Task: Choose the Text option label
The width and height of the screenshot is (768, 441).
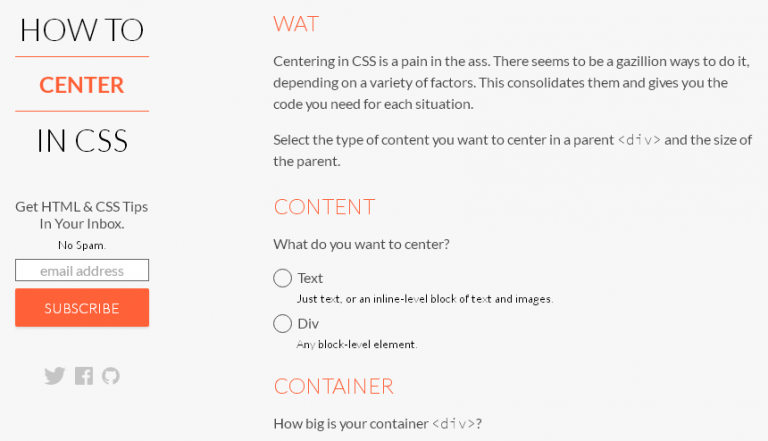Action: coord(310,278)
